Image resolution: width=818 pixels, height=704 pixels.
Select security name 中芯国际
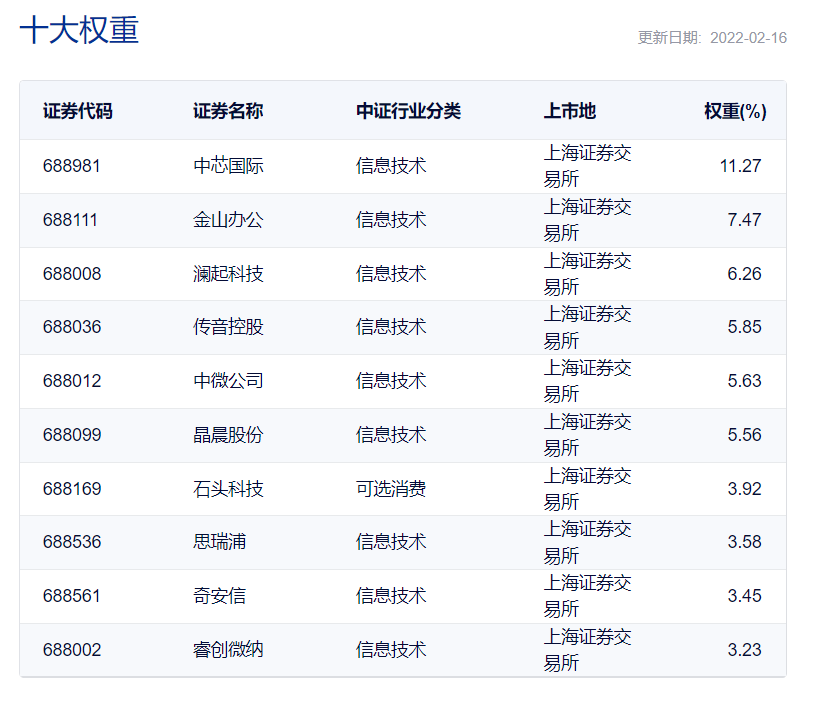228,166
